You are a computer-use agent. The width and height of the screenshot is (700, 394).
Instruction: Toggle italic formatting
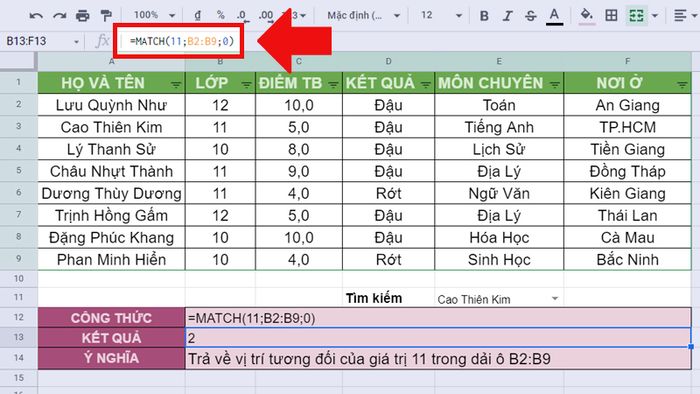coord(508,16)
